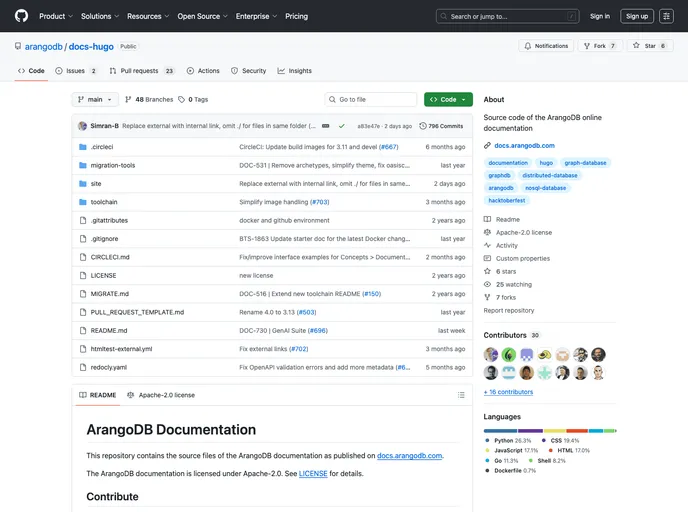The height and width of the screenshot is (512, 688).
Task: Click the nosql-database topic tag
Action: tap(545, 188)
